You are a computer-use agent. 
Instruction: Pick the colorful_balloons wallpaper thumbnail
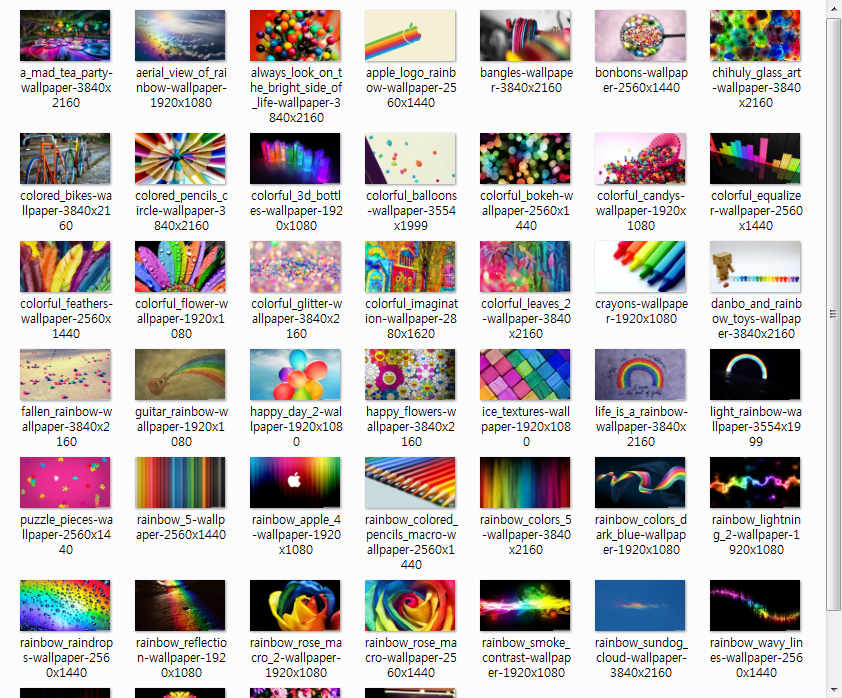[x=410, y=158]
